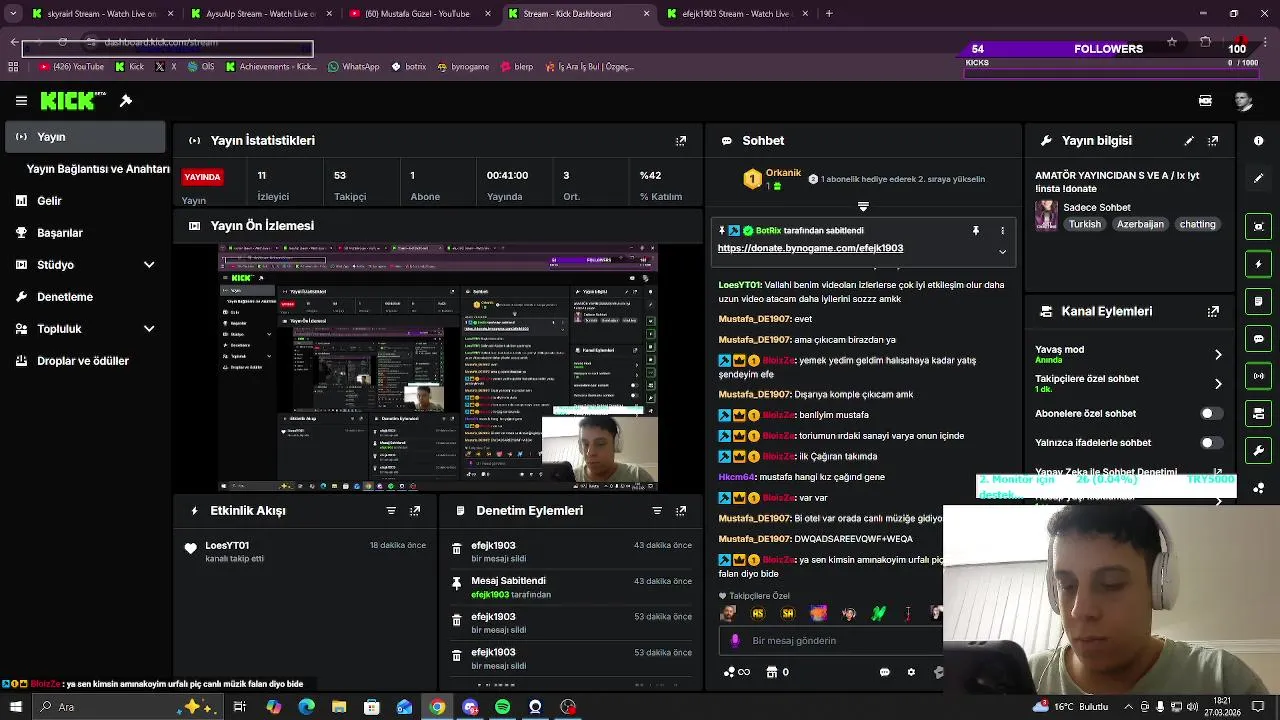Open Spotify from the Windows taskbar
This screenshot has height=720, width=1280.
click(x=503, y=707)
